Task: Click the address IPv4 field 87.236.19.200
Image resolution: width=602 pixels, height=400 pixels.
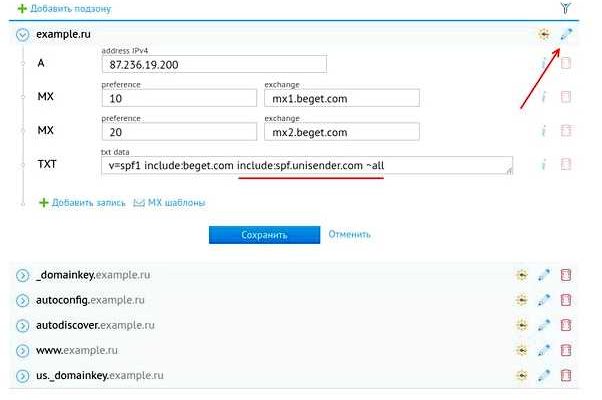Action: [x=214, y=64]
